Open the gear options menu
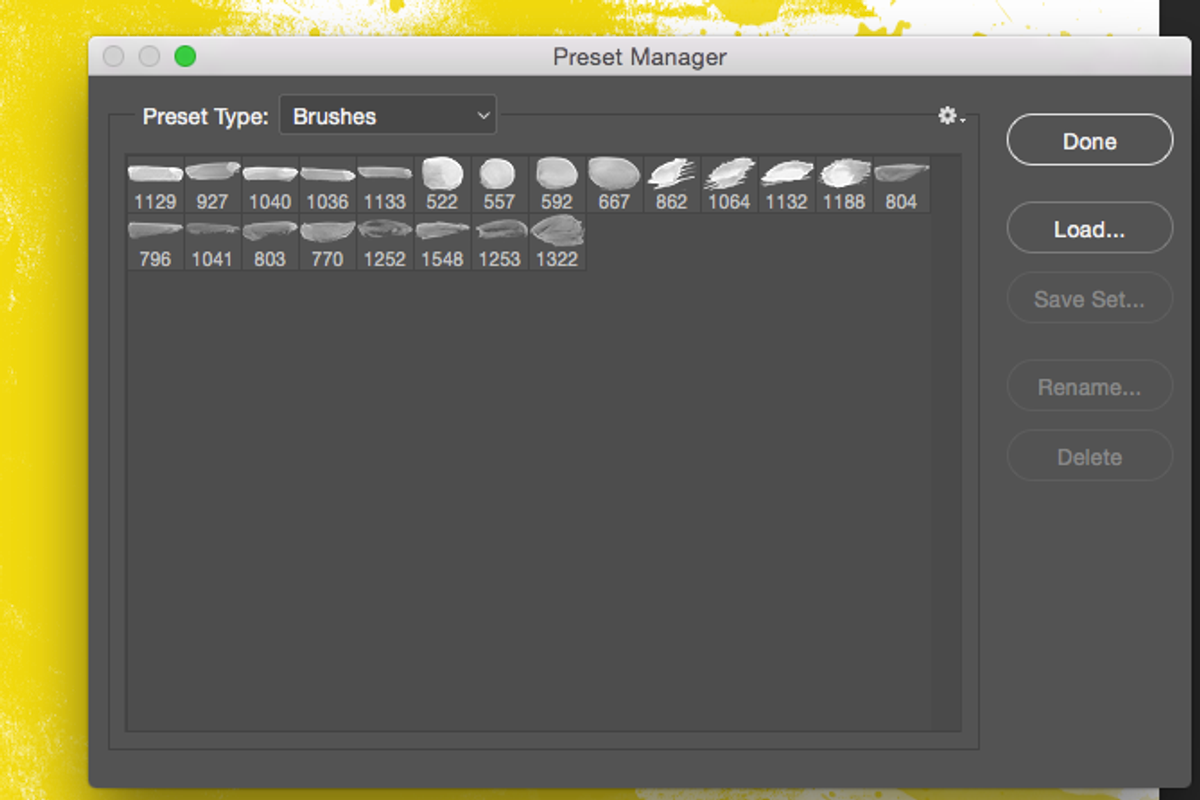Image resolution: width=1200 pixels, height=800 pixels. tap(950, 117)
